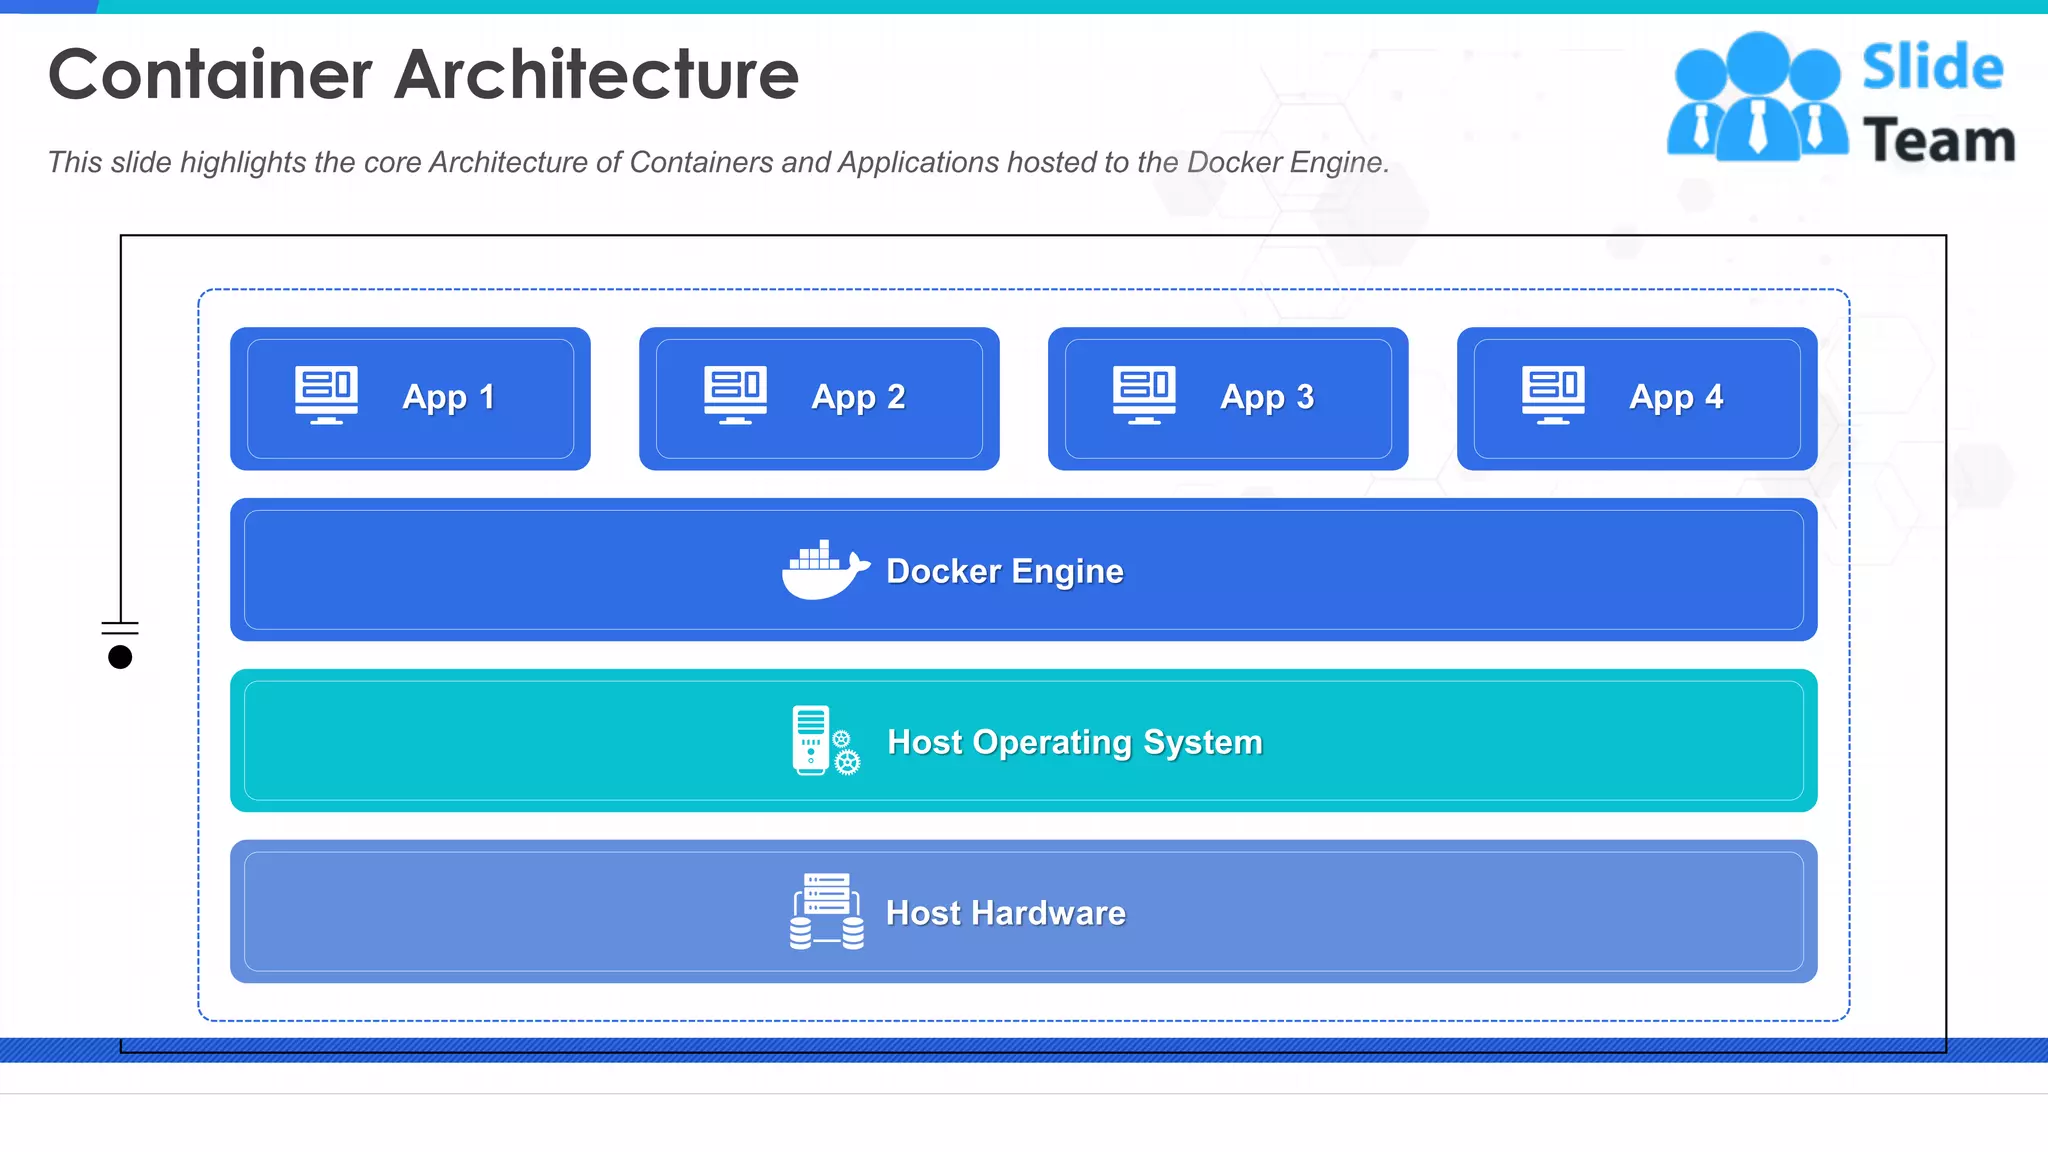Click the Host Operating System label
2048x1152 pixels.
tap(1075, 742)
